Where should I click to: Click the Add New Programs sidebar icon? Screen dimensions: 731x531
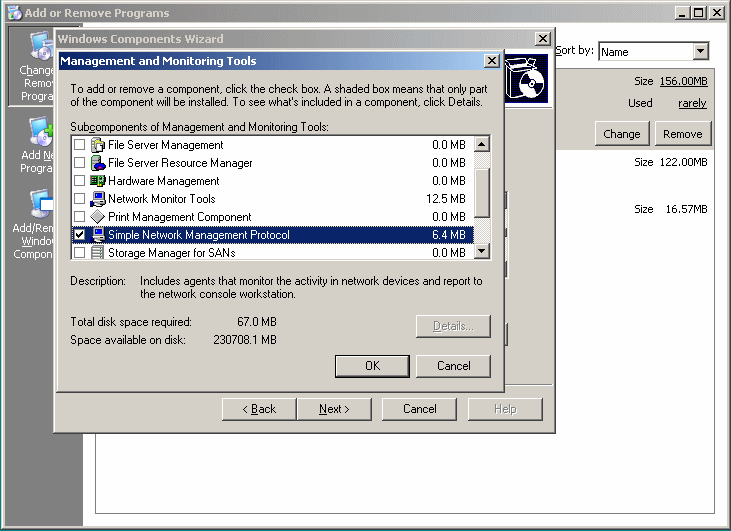tap(39, 135)
